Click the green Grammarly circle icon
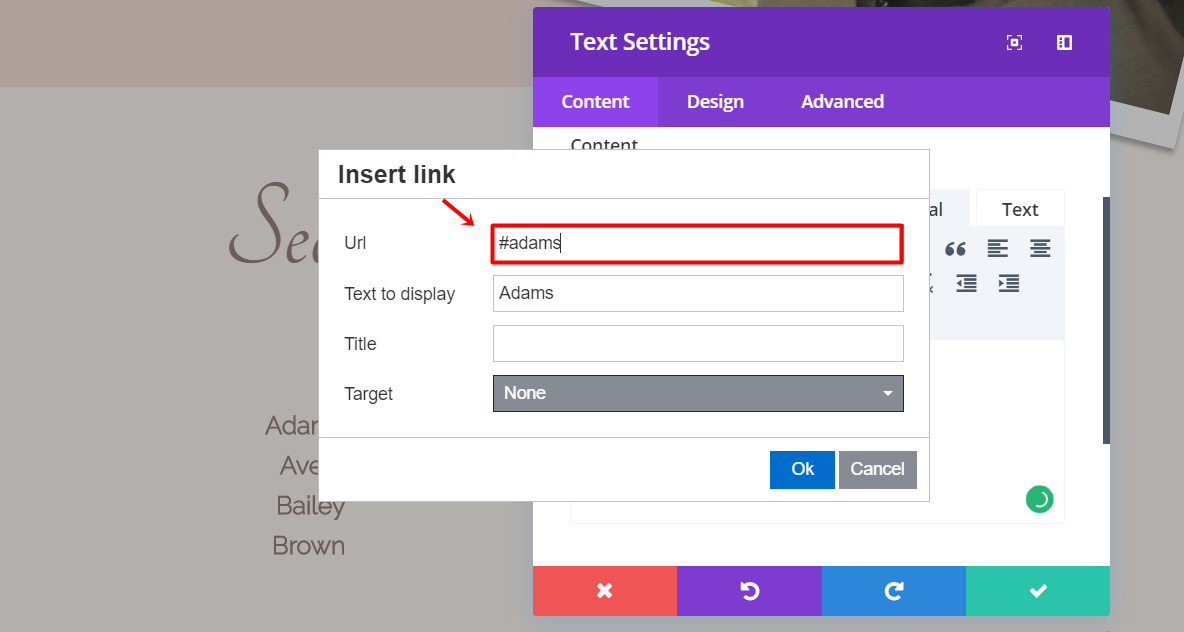The width and height of the screenshot is (1184, 632). [x=1039, y=499]
